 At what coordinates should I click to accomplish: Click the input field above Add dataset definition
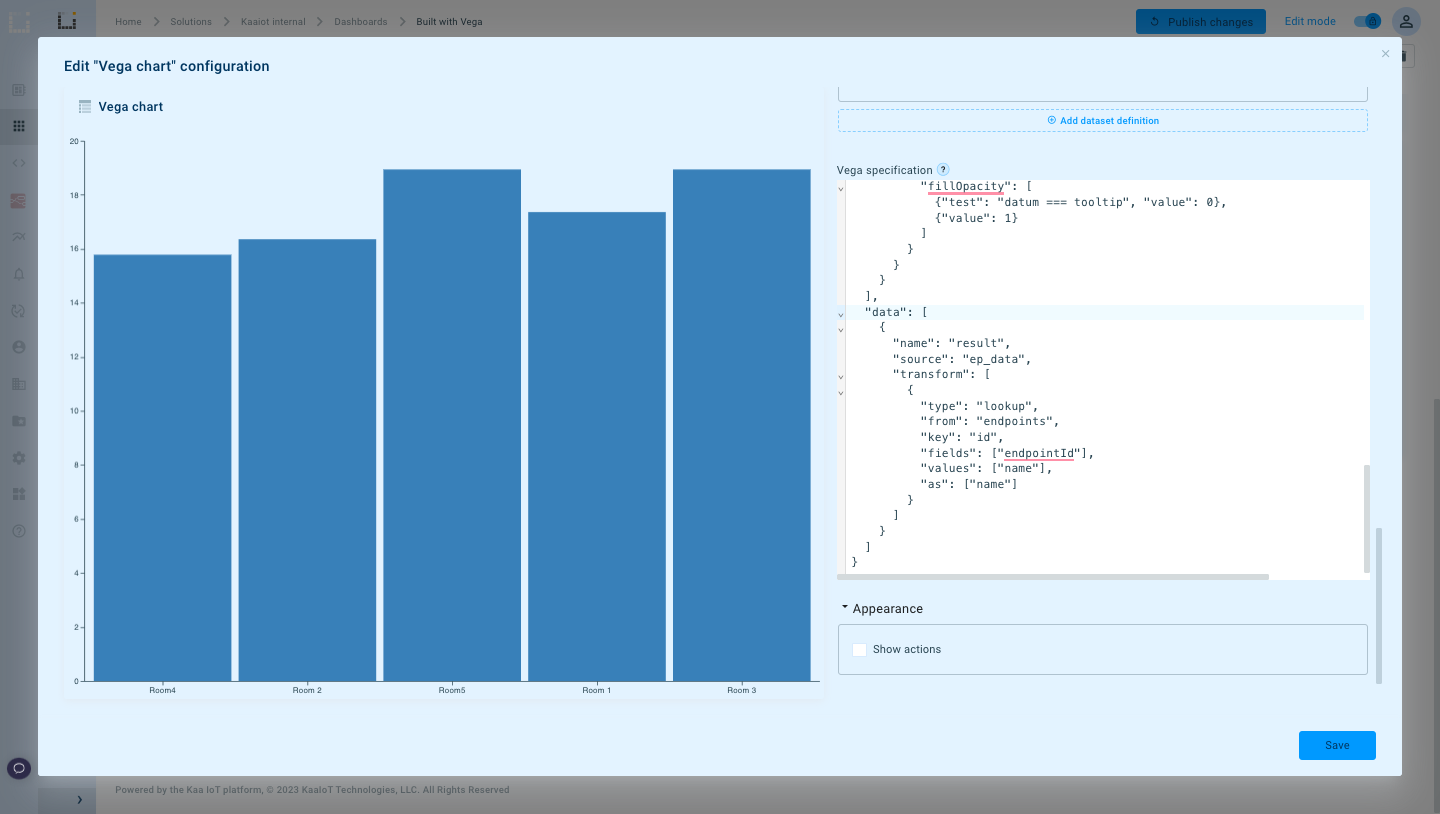coord(1102,93)
